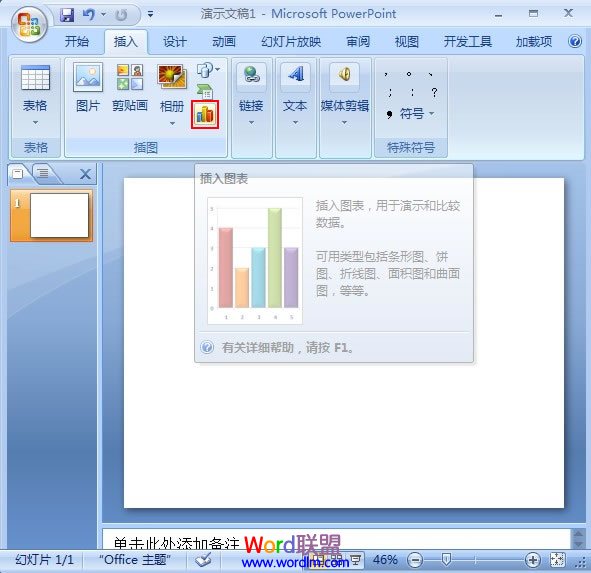Insert the question mark special symbol
The image size is (591, 573).
point(435,92)
